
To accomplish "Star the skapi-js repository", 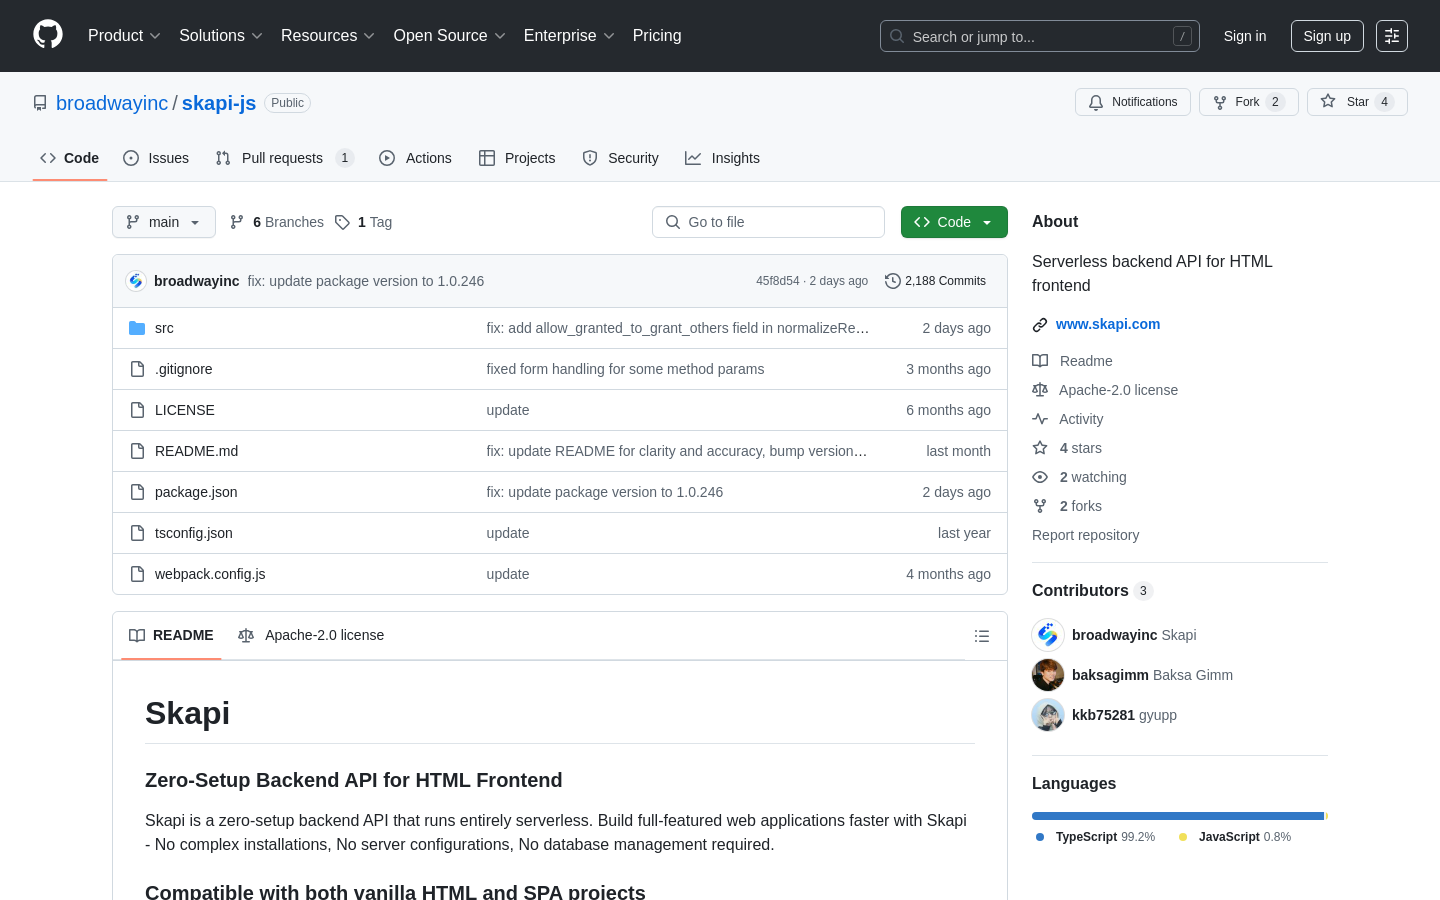I will [1357, 102].
